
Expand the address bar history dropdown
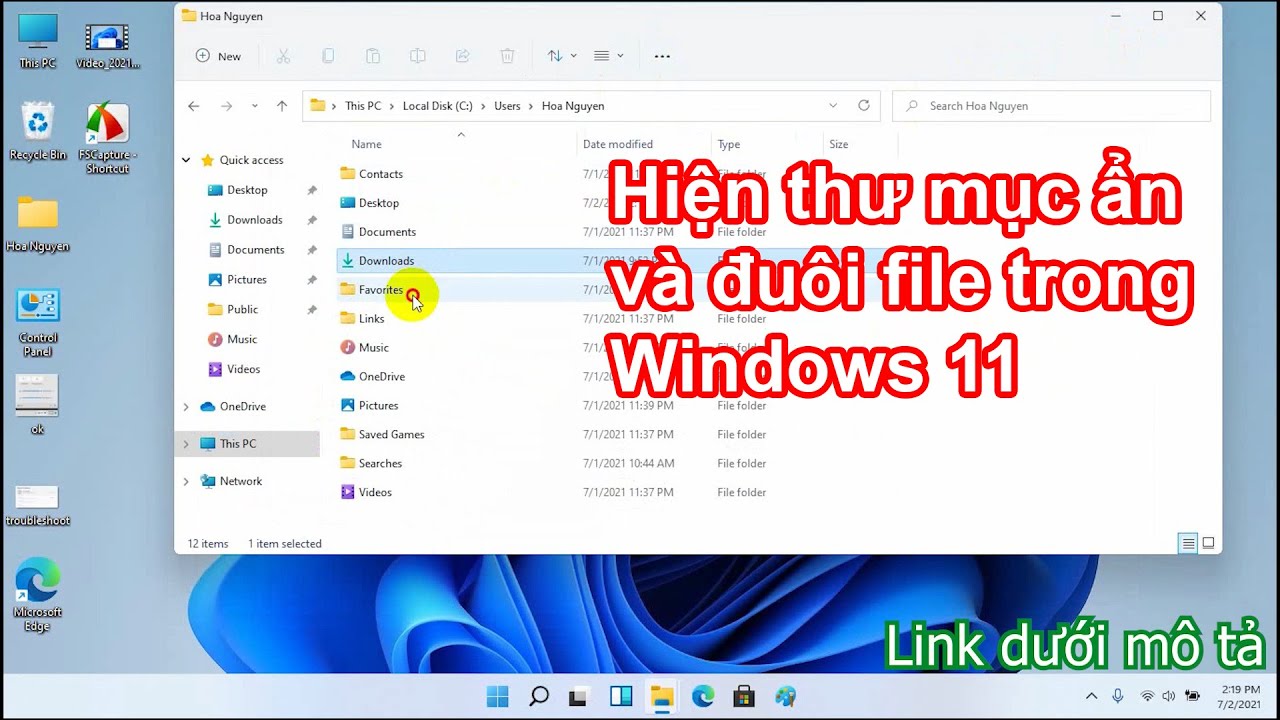coord(833,106)
